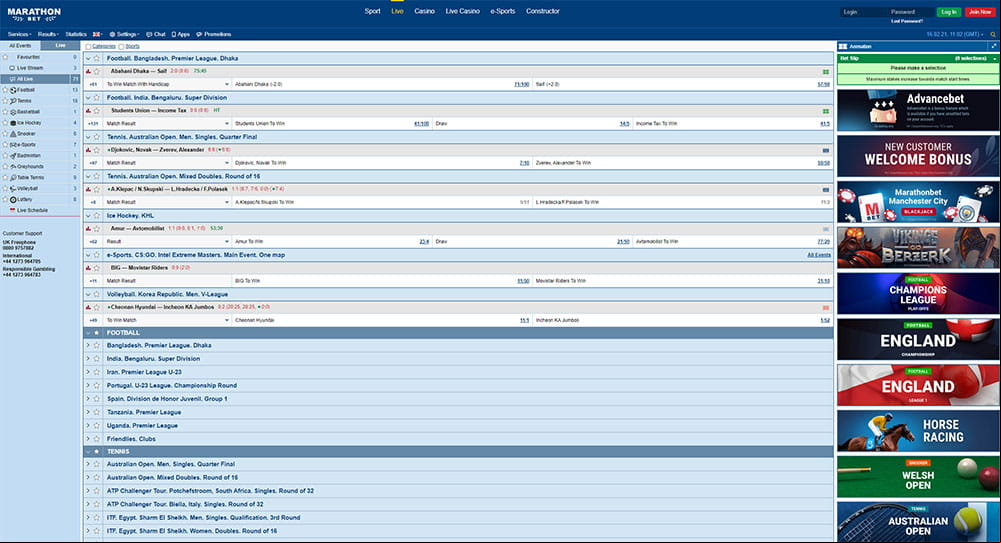This screenshot has width=1001, height=543.
Task: Expand the Animation panel to fullscreen
Action: pyautogui.click(x=993, y=46)
